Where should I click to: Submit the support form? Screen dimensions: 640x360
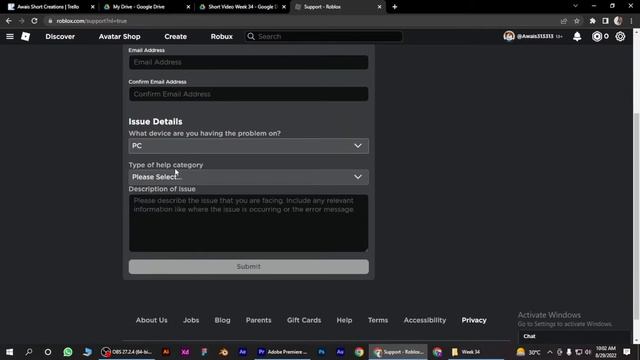click(249, 267)
